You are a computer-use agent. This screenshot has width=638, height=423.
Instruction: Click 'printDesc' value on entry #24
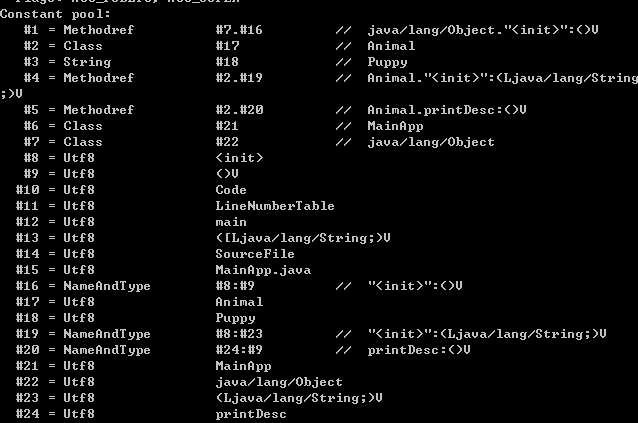click(x=251, y=414)
